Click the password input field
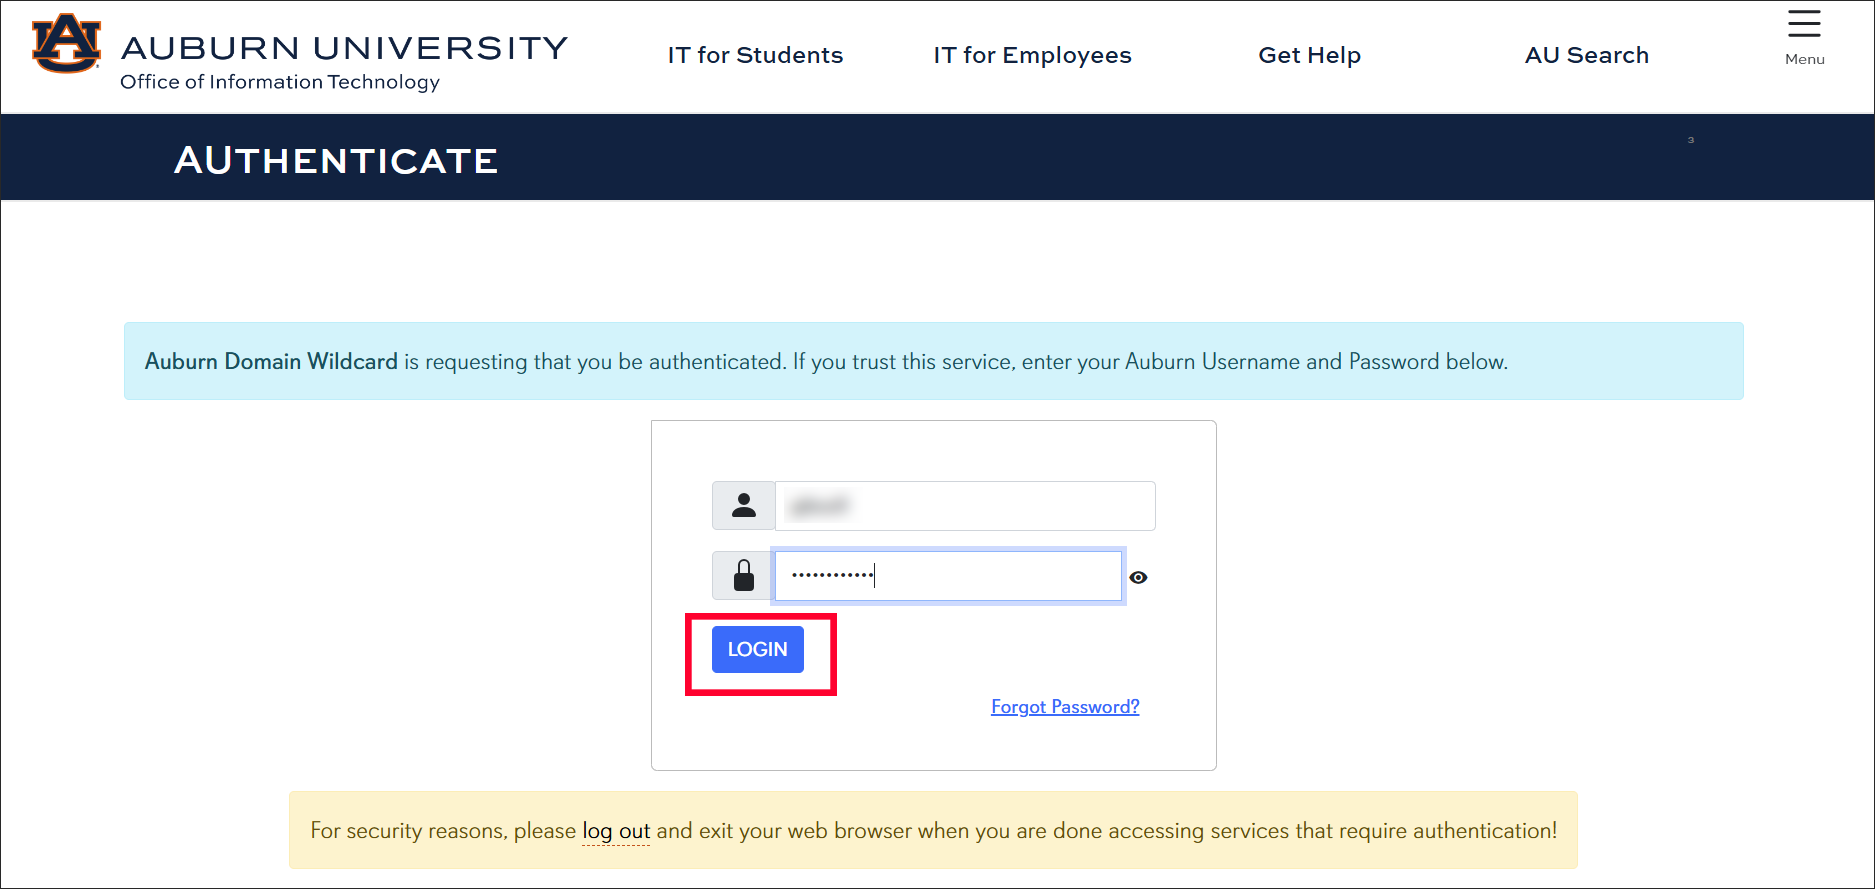Screen dimensions: 1875x889 [948, 575]
